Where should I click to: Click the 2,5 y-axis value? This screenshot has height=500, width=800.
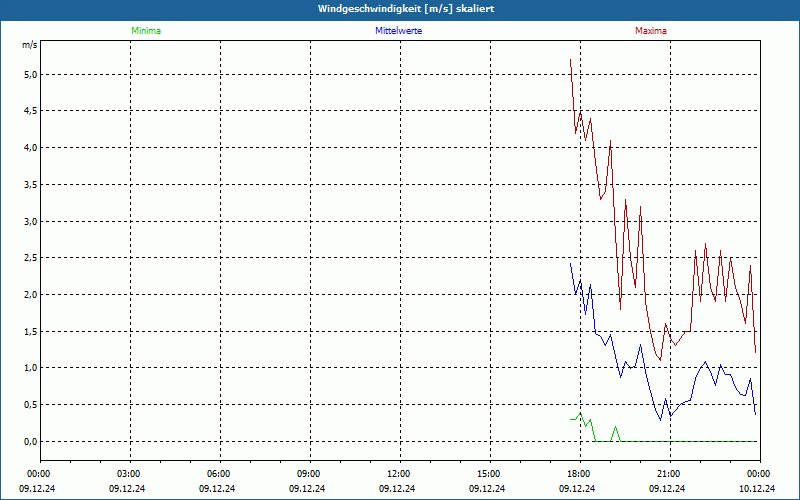point(31,258)
